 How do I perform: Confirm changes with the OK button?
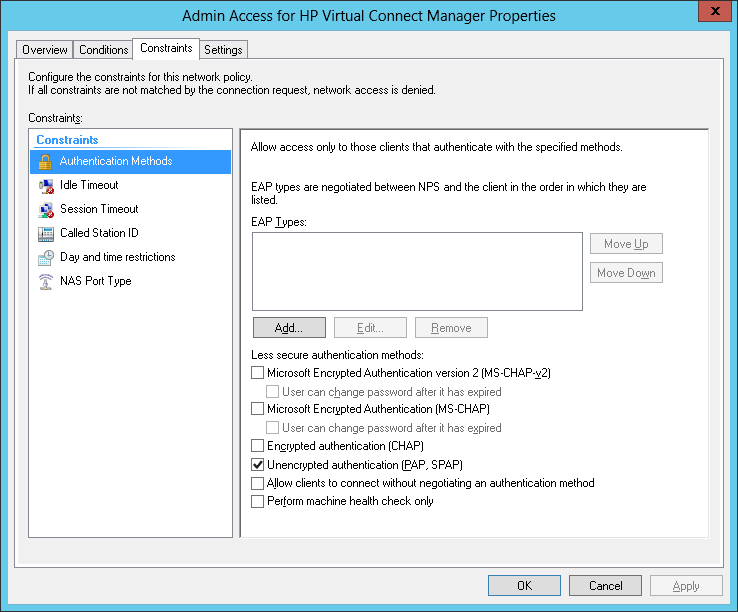tap(524, 585)
